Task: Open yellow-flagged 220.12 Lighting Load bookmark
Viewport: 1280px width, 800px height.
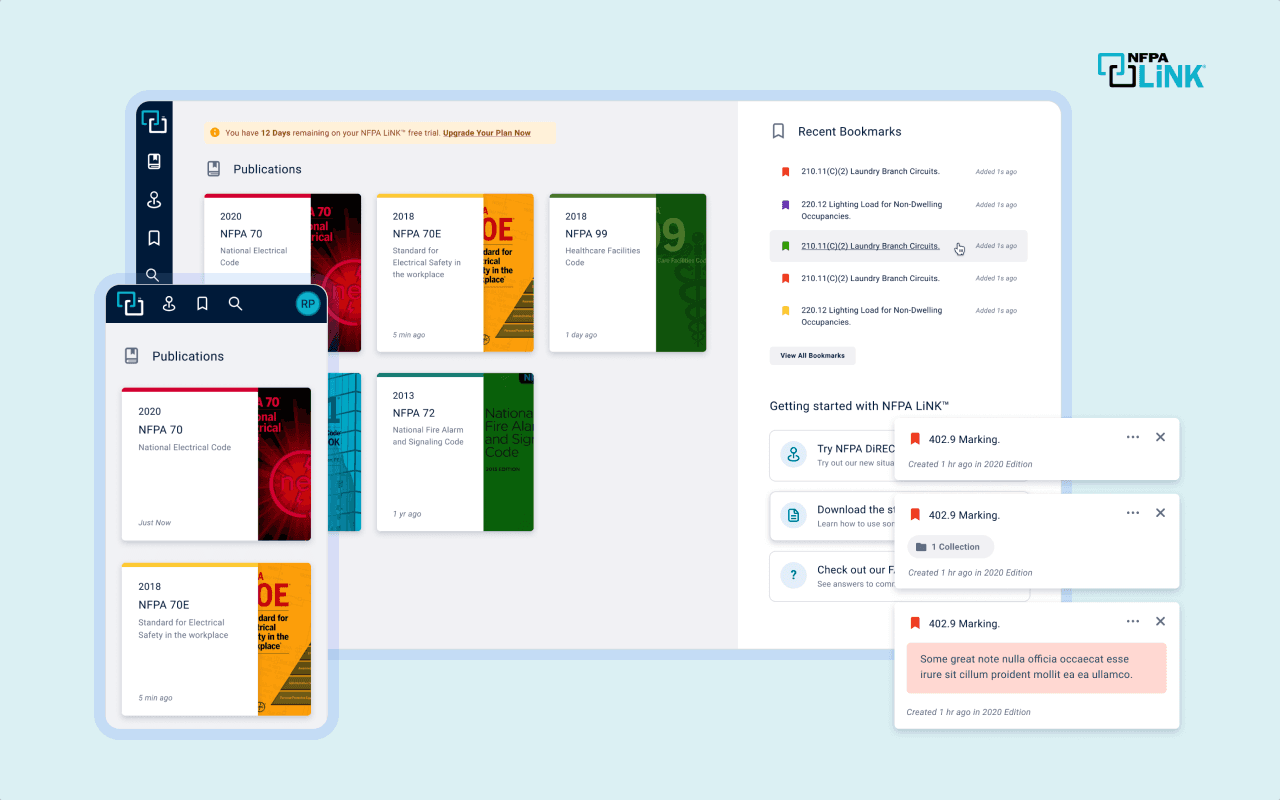Action: [x=872, y=316]
